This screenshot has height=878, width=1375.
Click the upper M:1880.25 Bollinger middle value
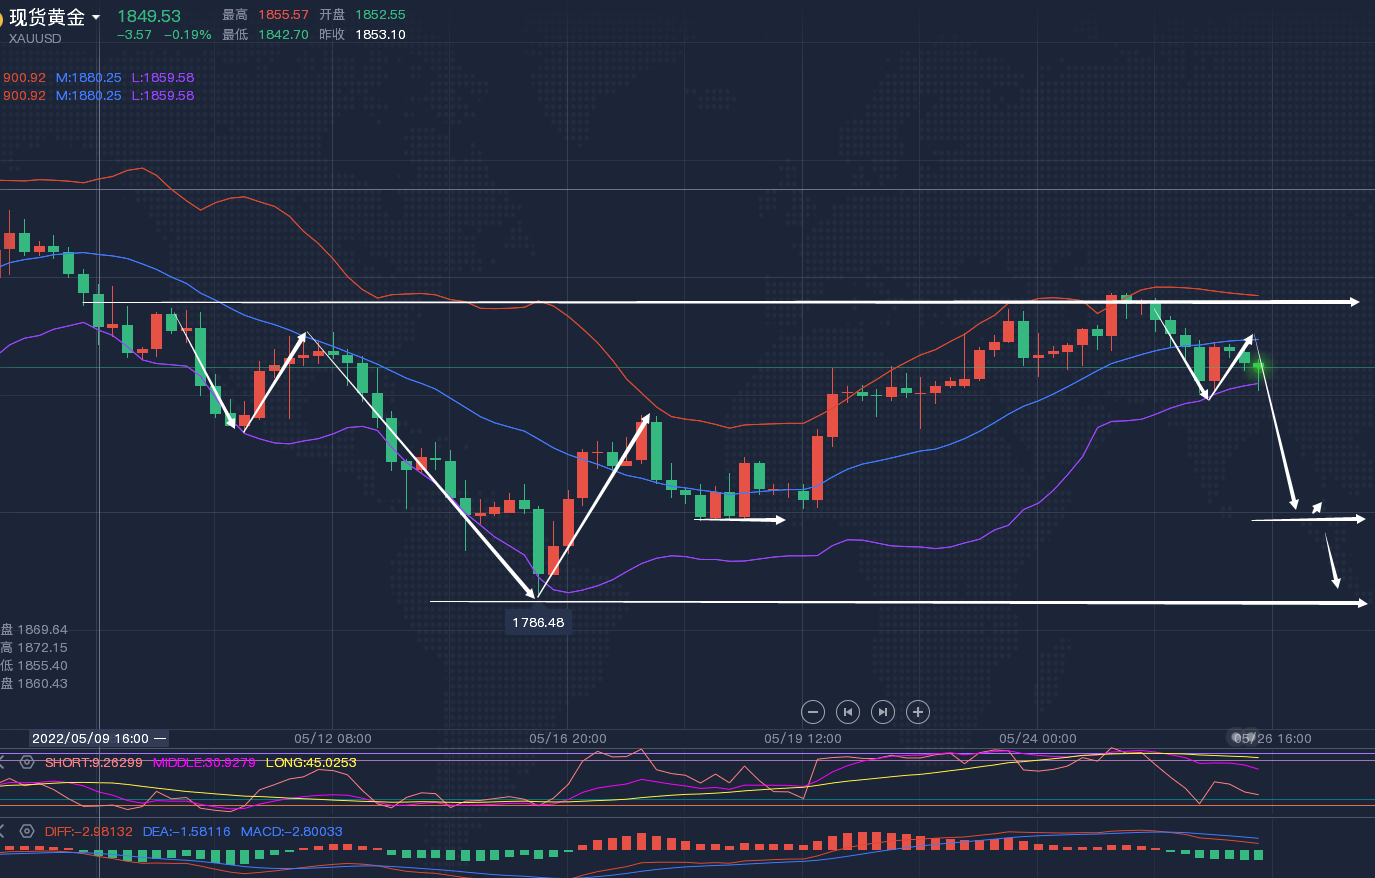[89, 77]
